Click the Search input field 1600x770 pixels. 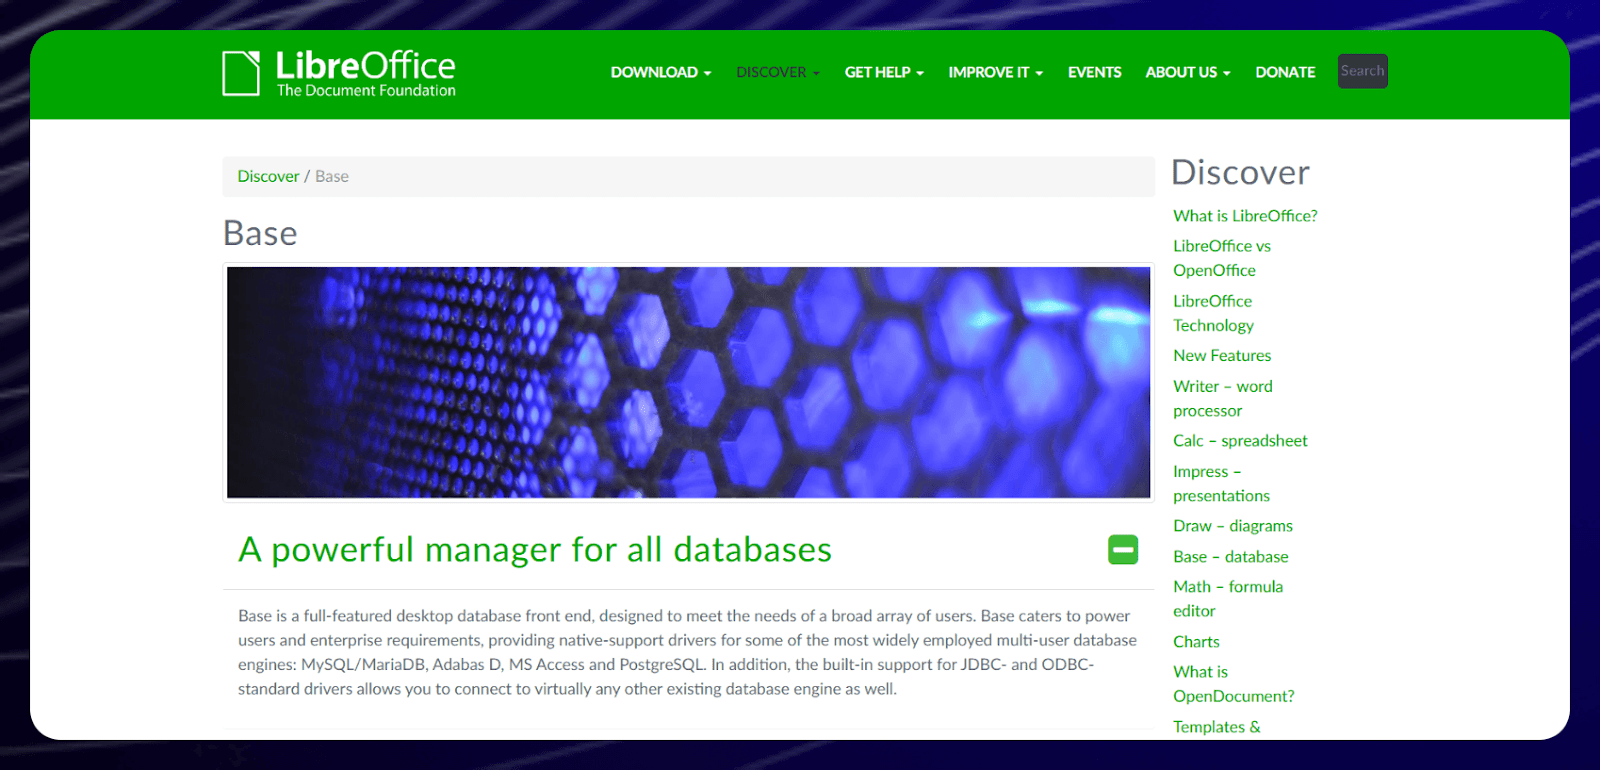click(1362, 71)
